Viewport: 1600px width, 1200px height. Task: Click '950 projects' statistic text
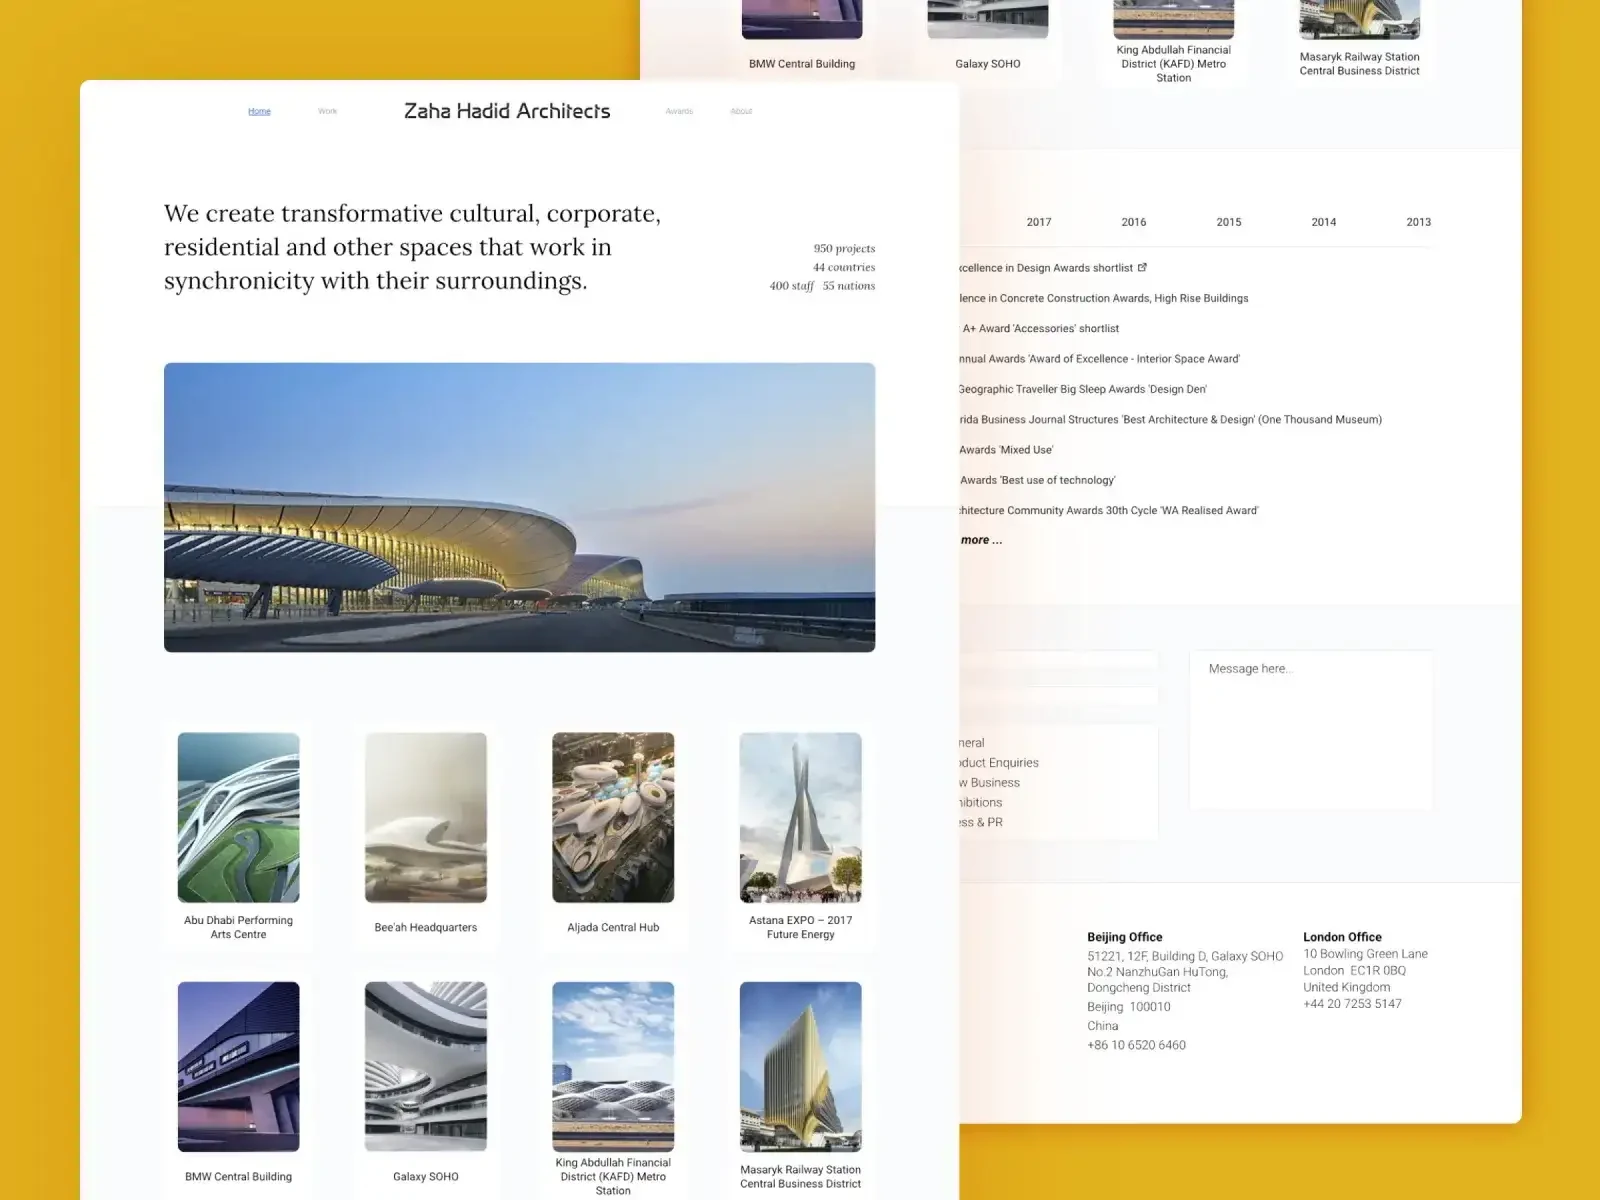click(844, 248)
